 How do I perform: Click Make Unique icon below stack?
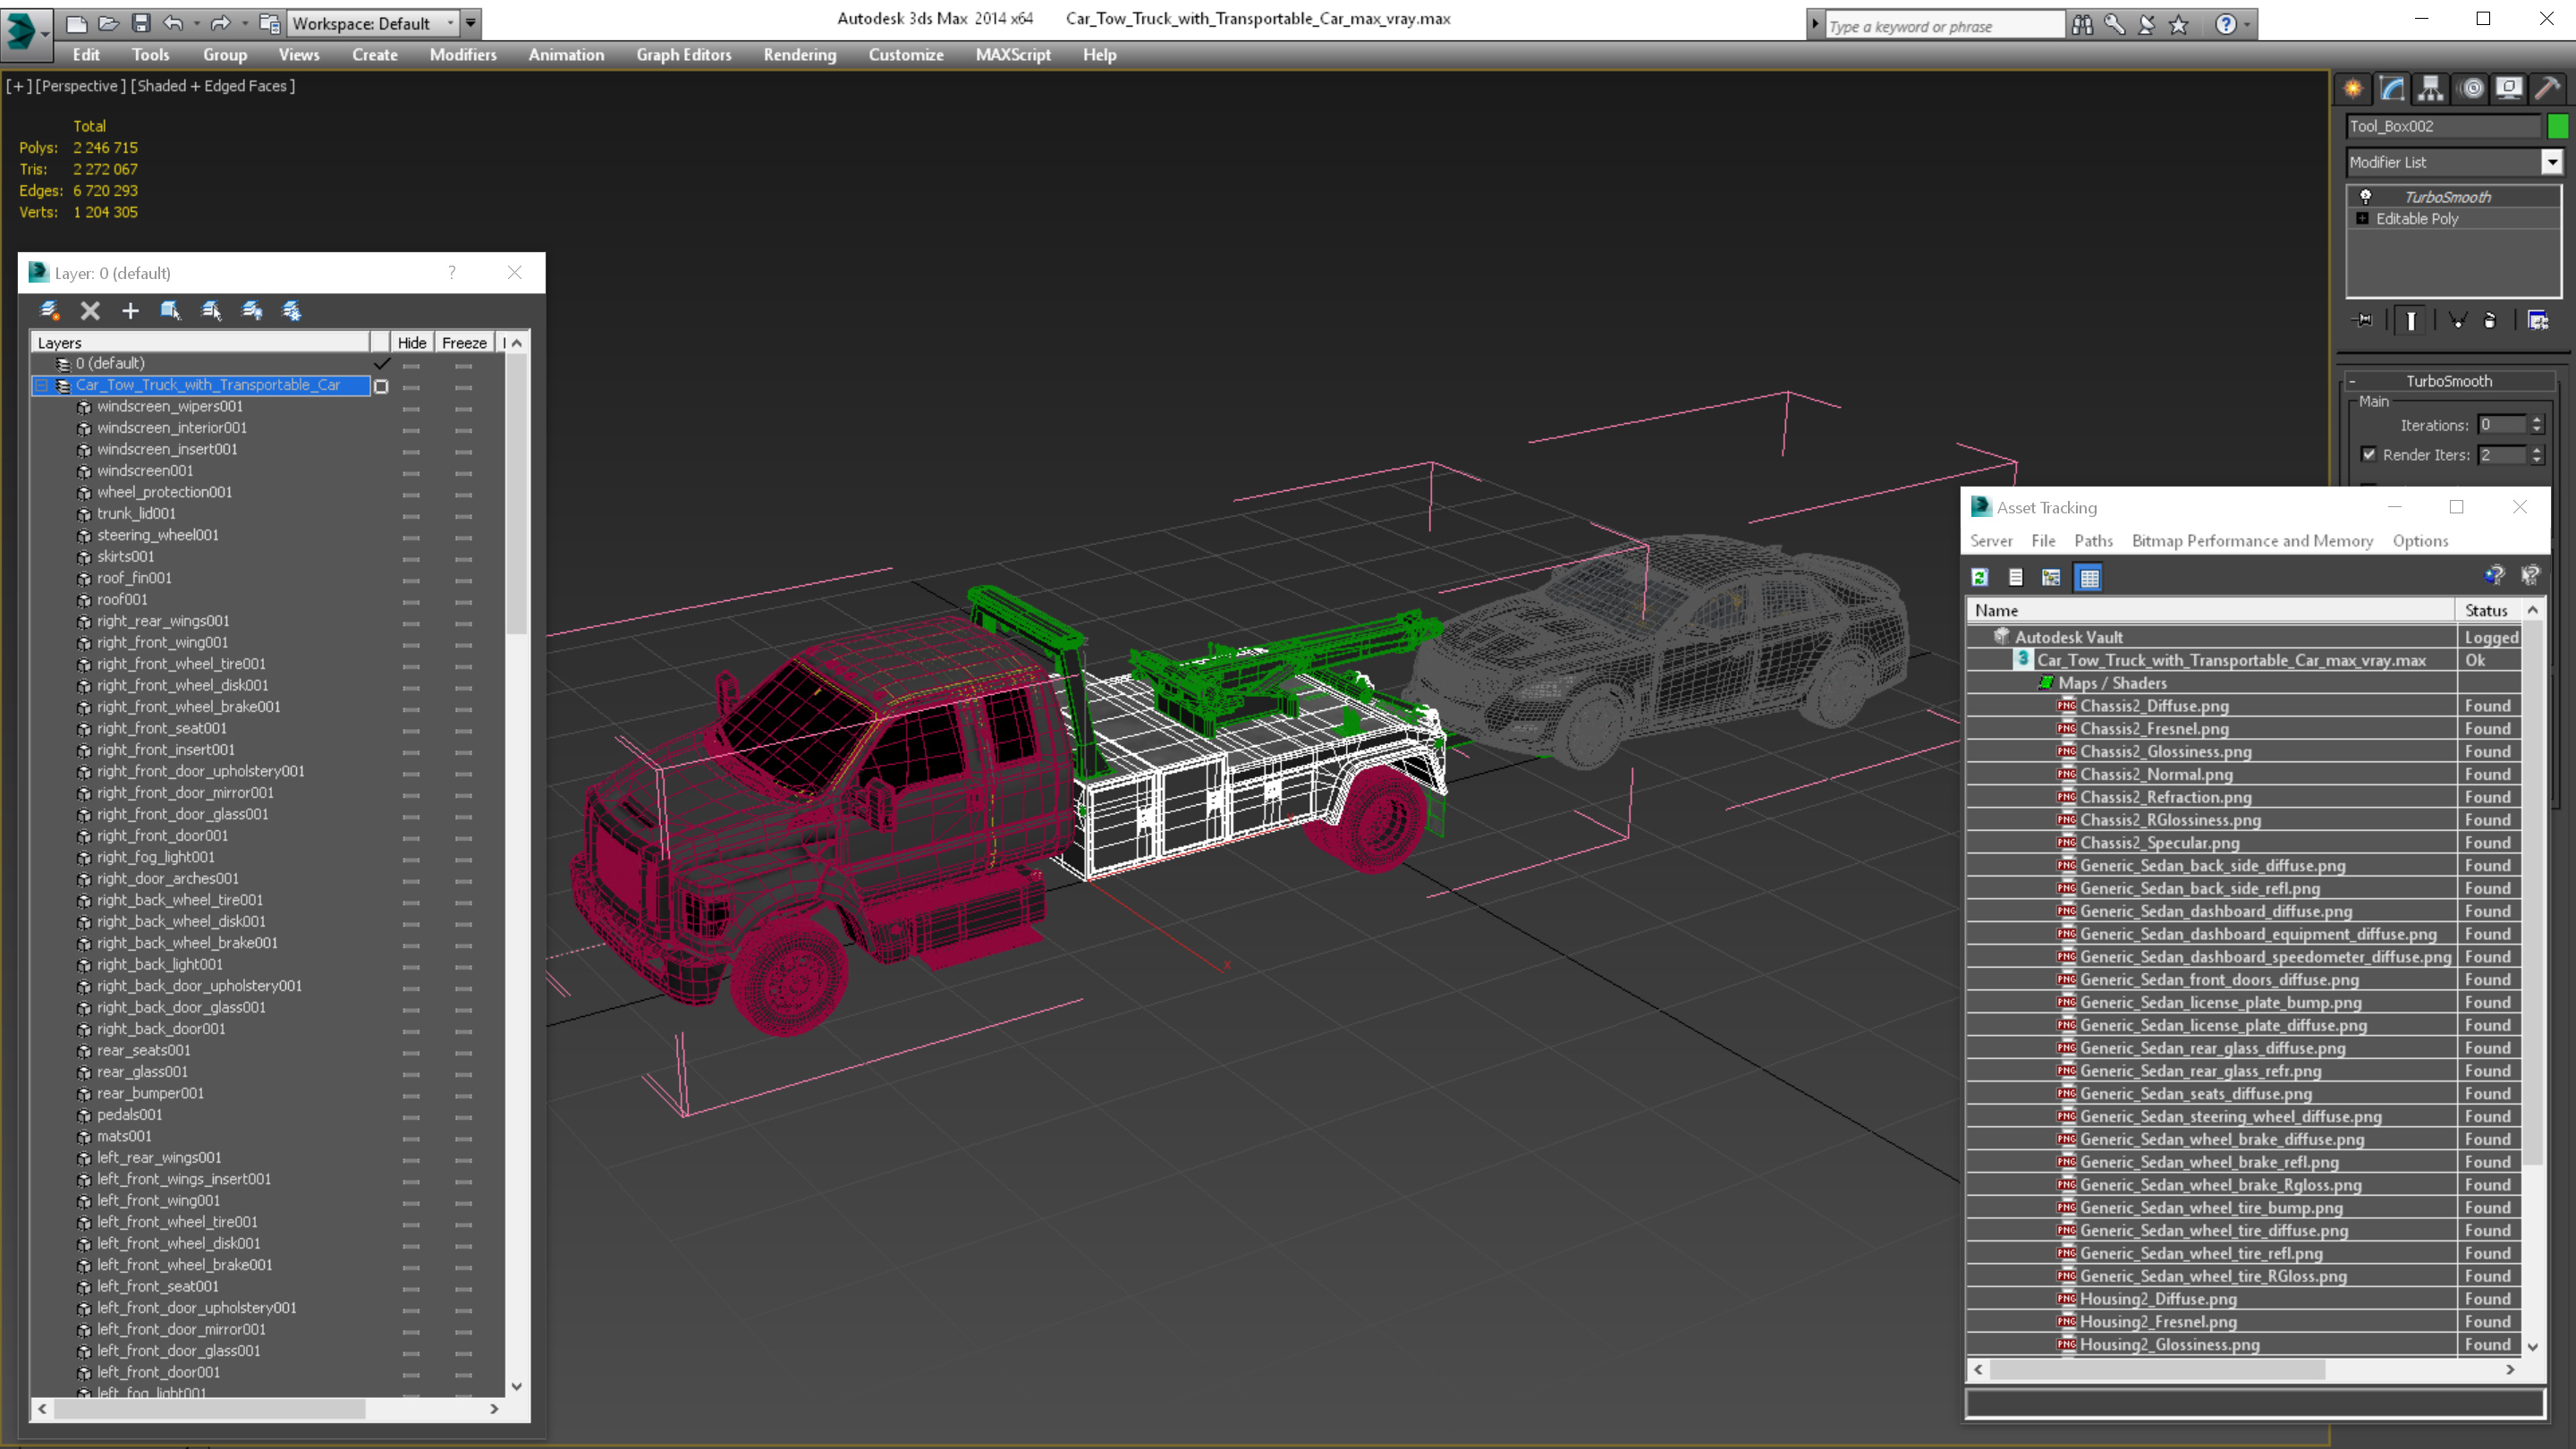tap(2457, 320)
